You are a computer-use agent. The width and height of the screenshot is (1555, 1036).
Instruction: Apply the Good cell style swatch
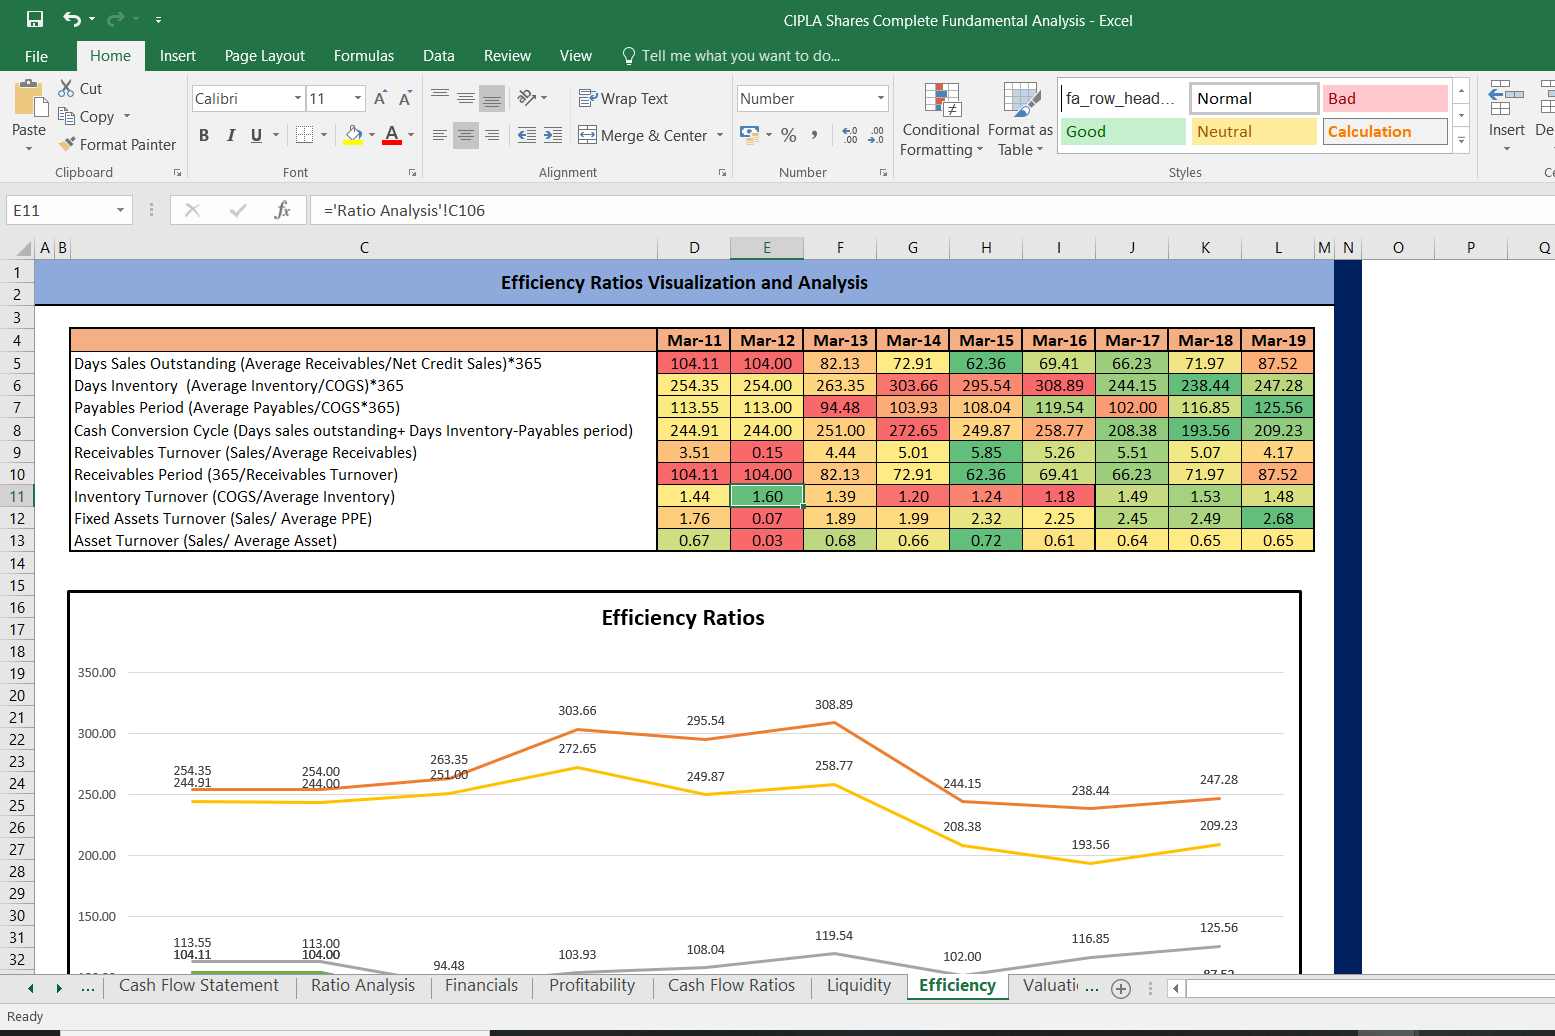pyautogui.click(x=1122, y=131)
